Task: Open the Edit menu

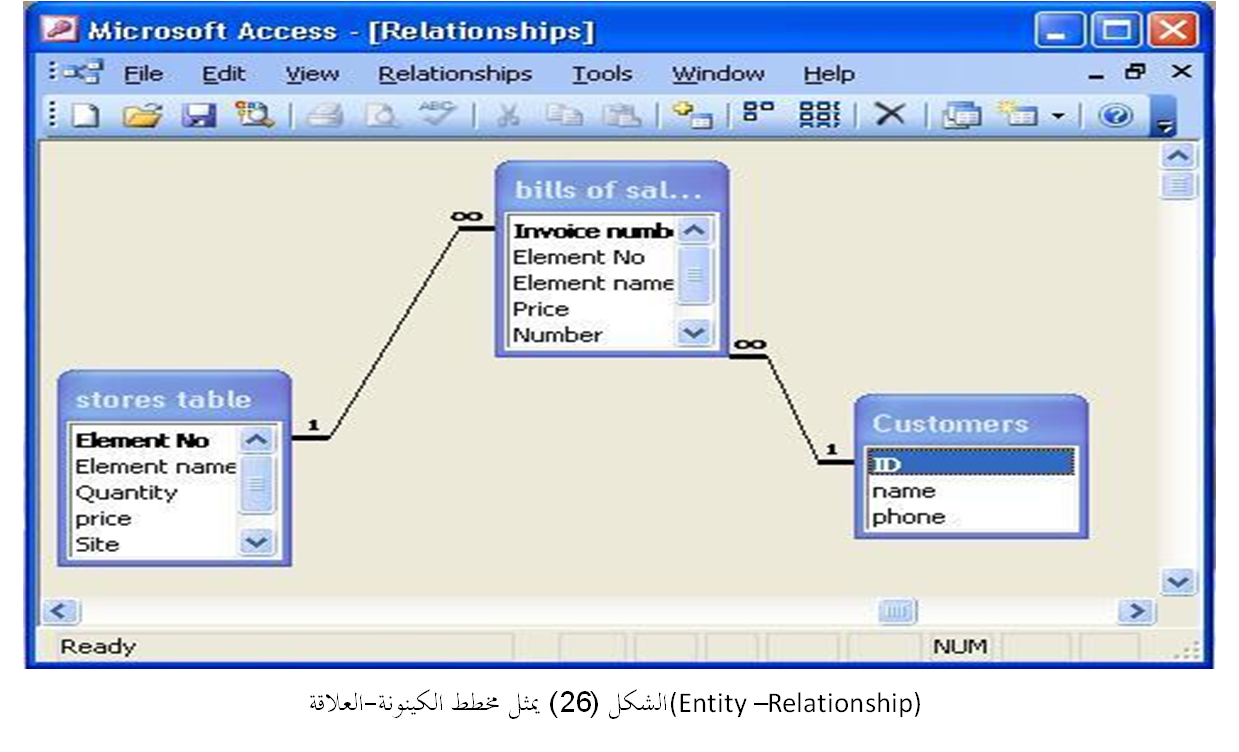Action: click(223, 74)
